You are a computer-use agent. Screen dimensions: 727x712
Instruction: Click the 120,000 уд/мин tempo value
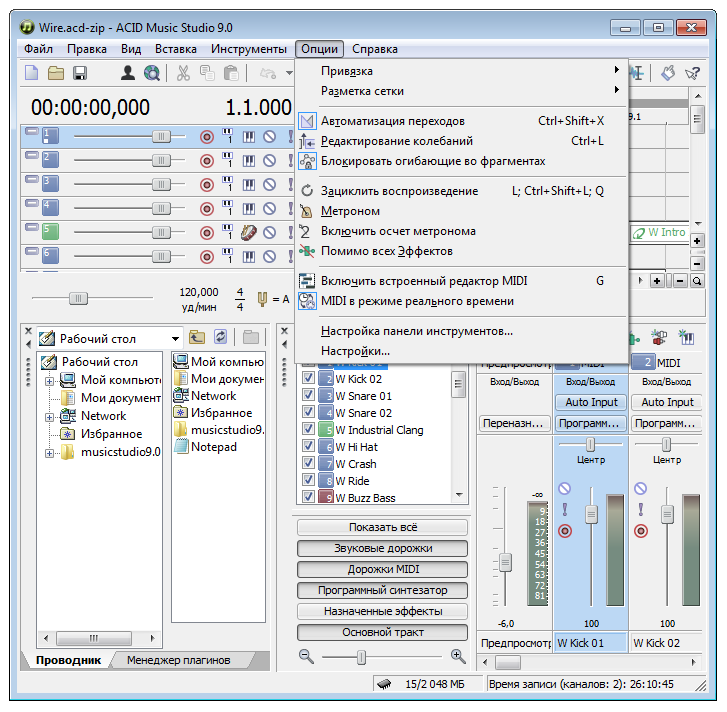199,299
